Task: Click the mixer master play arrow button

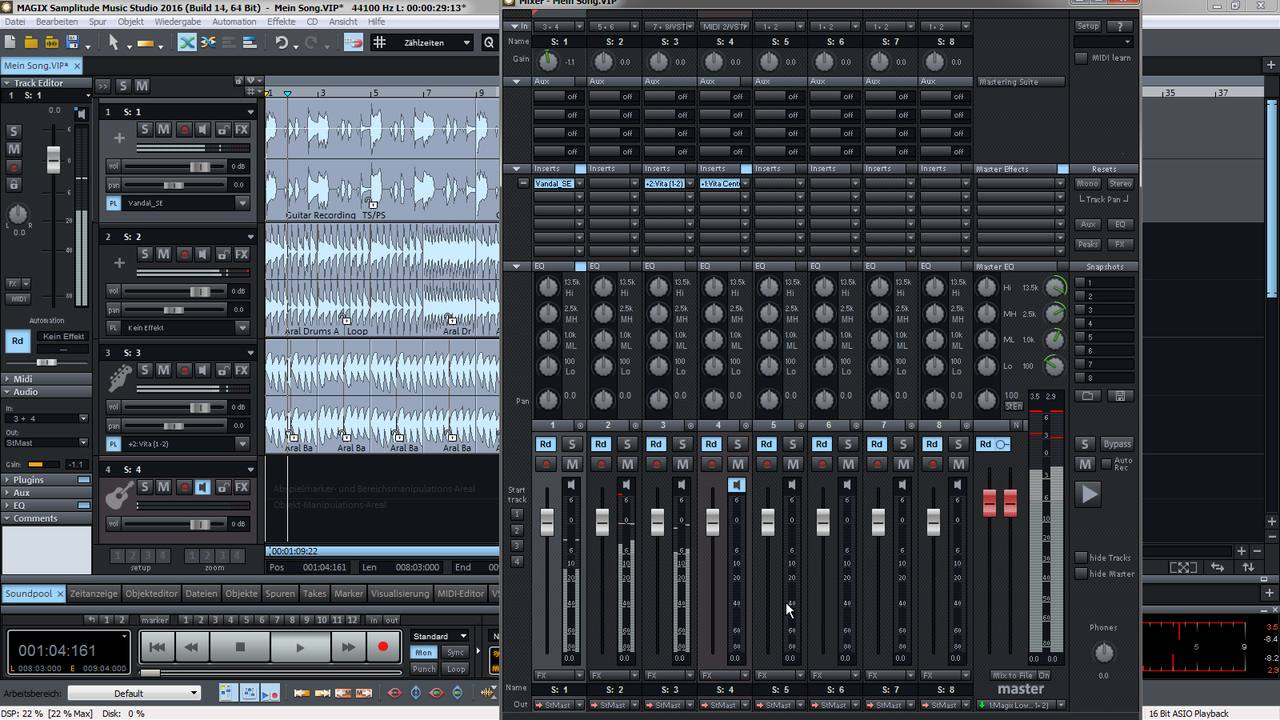Action: (x=1088, y=494)
